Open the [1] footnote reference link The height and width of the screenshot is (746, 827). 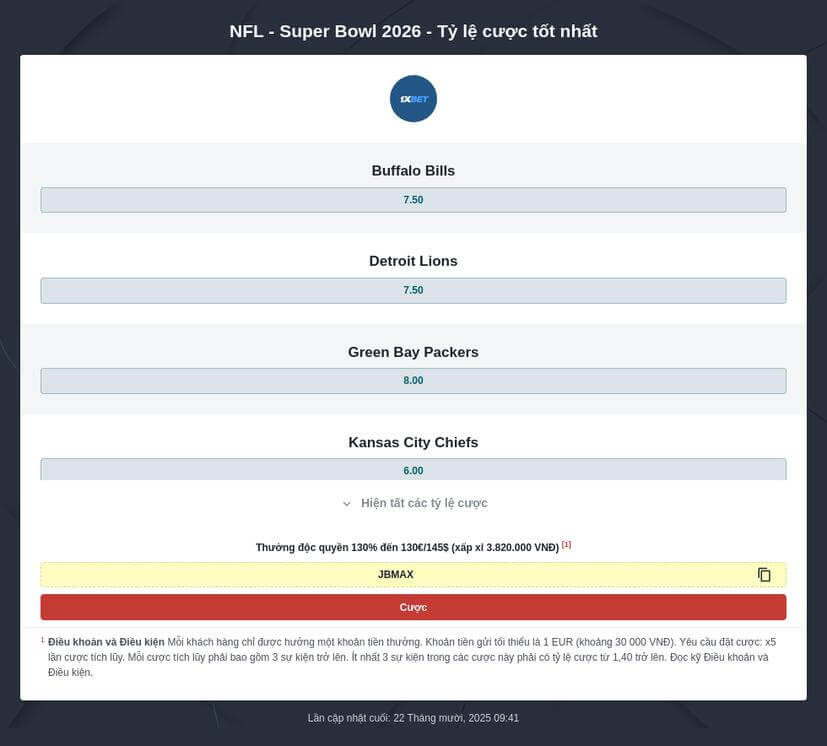point(566,544)
